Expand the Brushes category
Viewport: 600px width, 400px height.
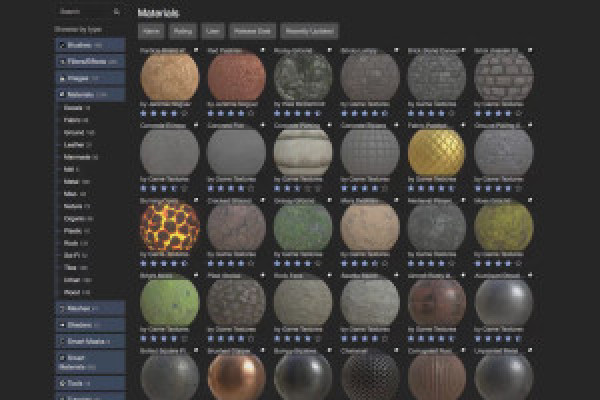[91, 45]
